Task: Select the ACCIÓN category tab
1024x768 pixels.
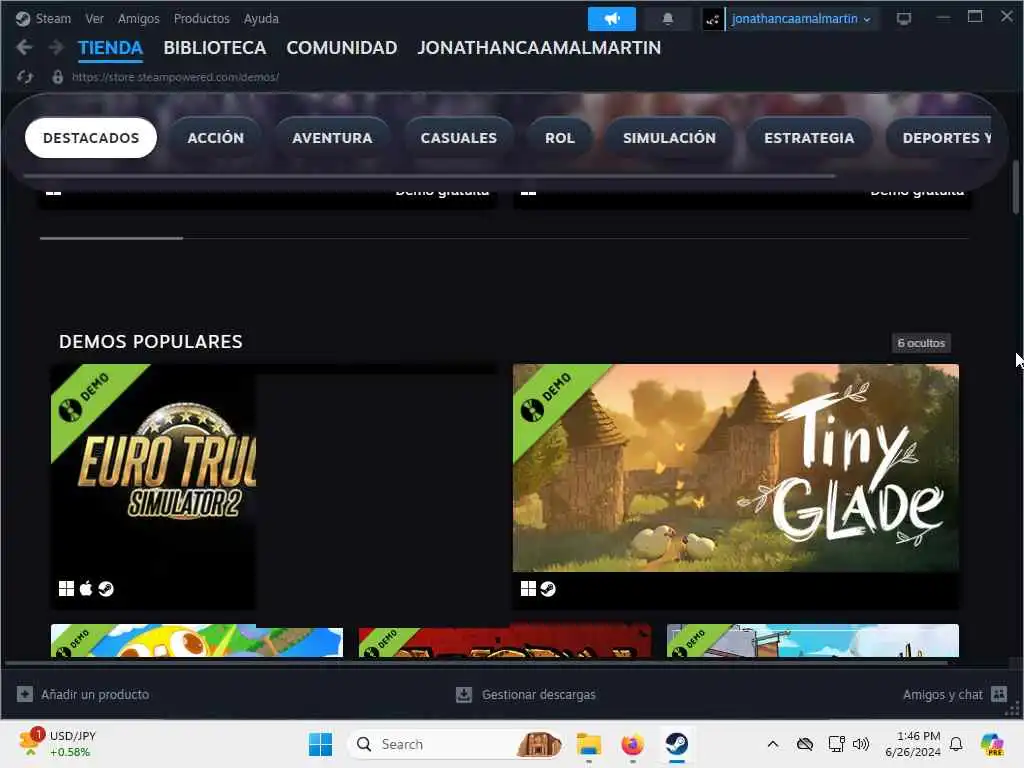Action: 216,138
